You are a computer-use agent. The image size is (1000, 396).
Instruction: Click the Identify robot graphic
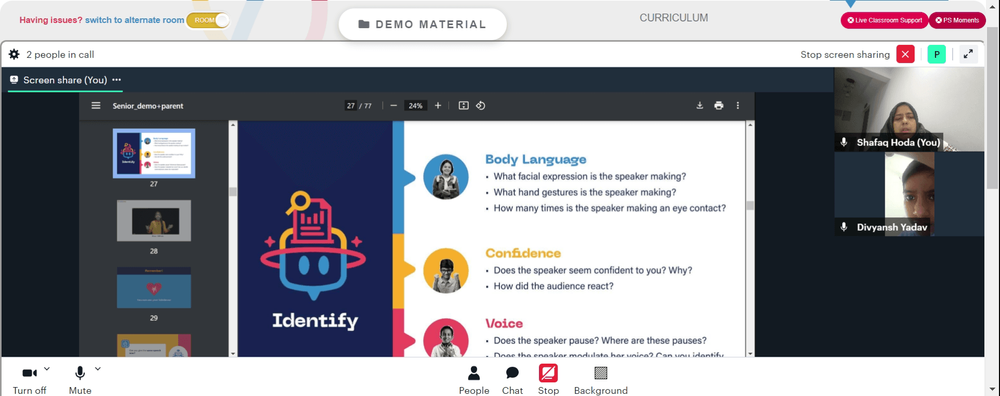(x=313, y=246)
